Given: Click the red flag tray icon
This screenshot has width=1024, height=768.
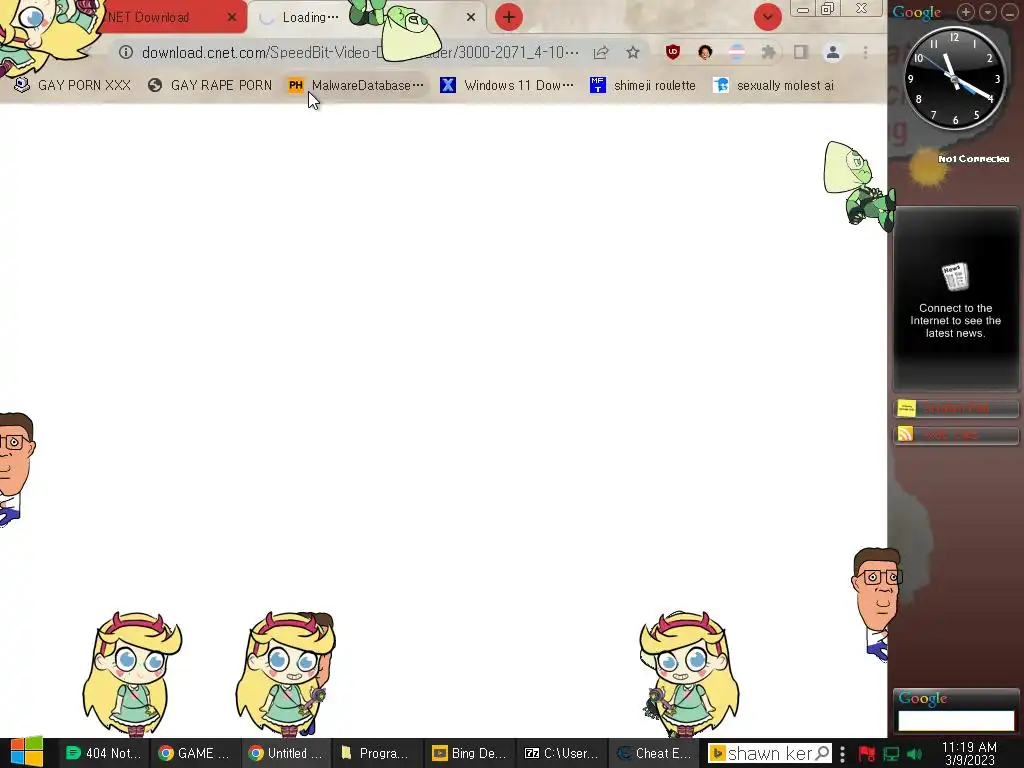Looking at the screenshot, I should 867,754.
